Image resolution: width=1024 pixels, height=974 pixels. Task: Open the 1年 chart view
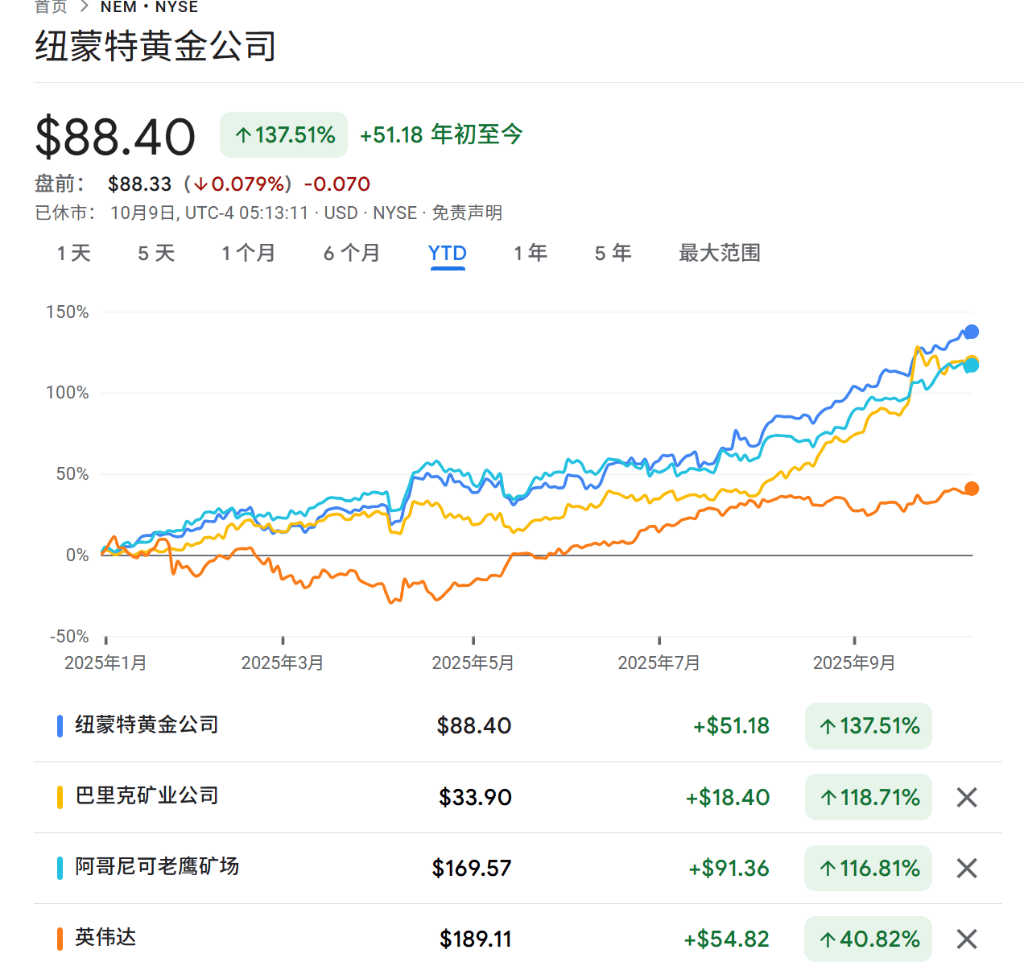point(530,253)
